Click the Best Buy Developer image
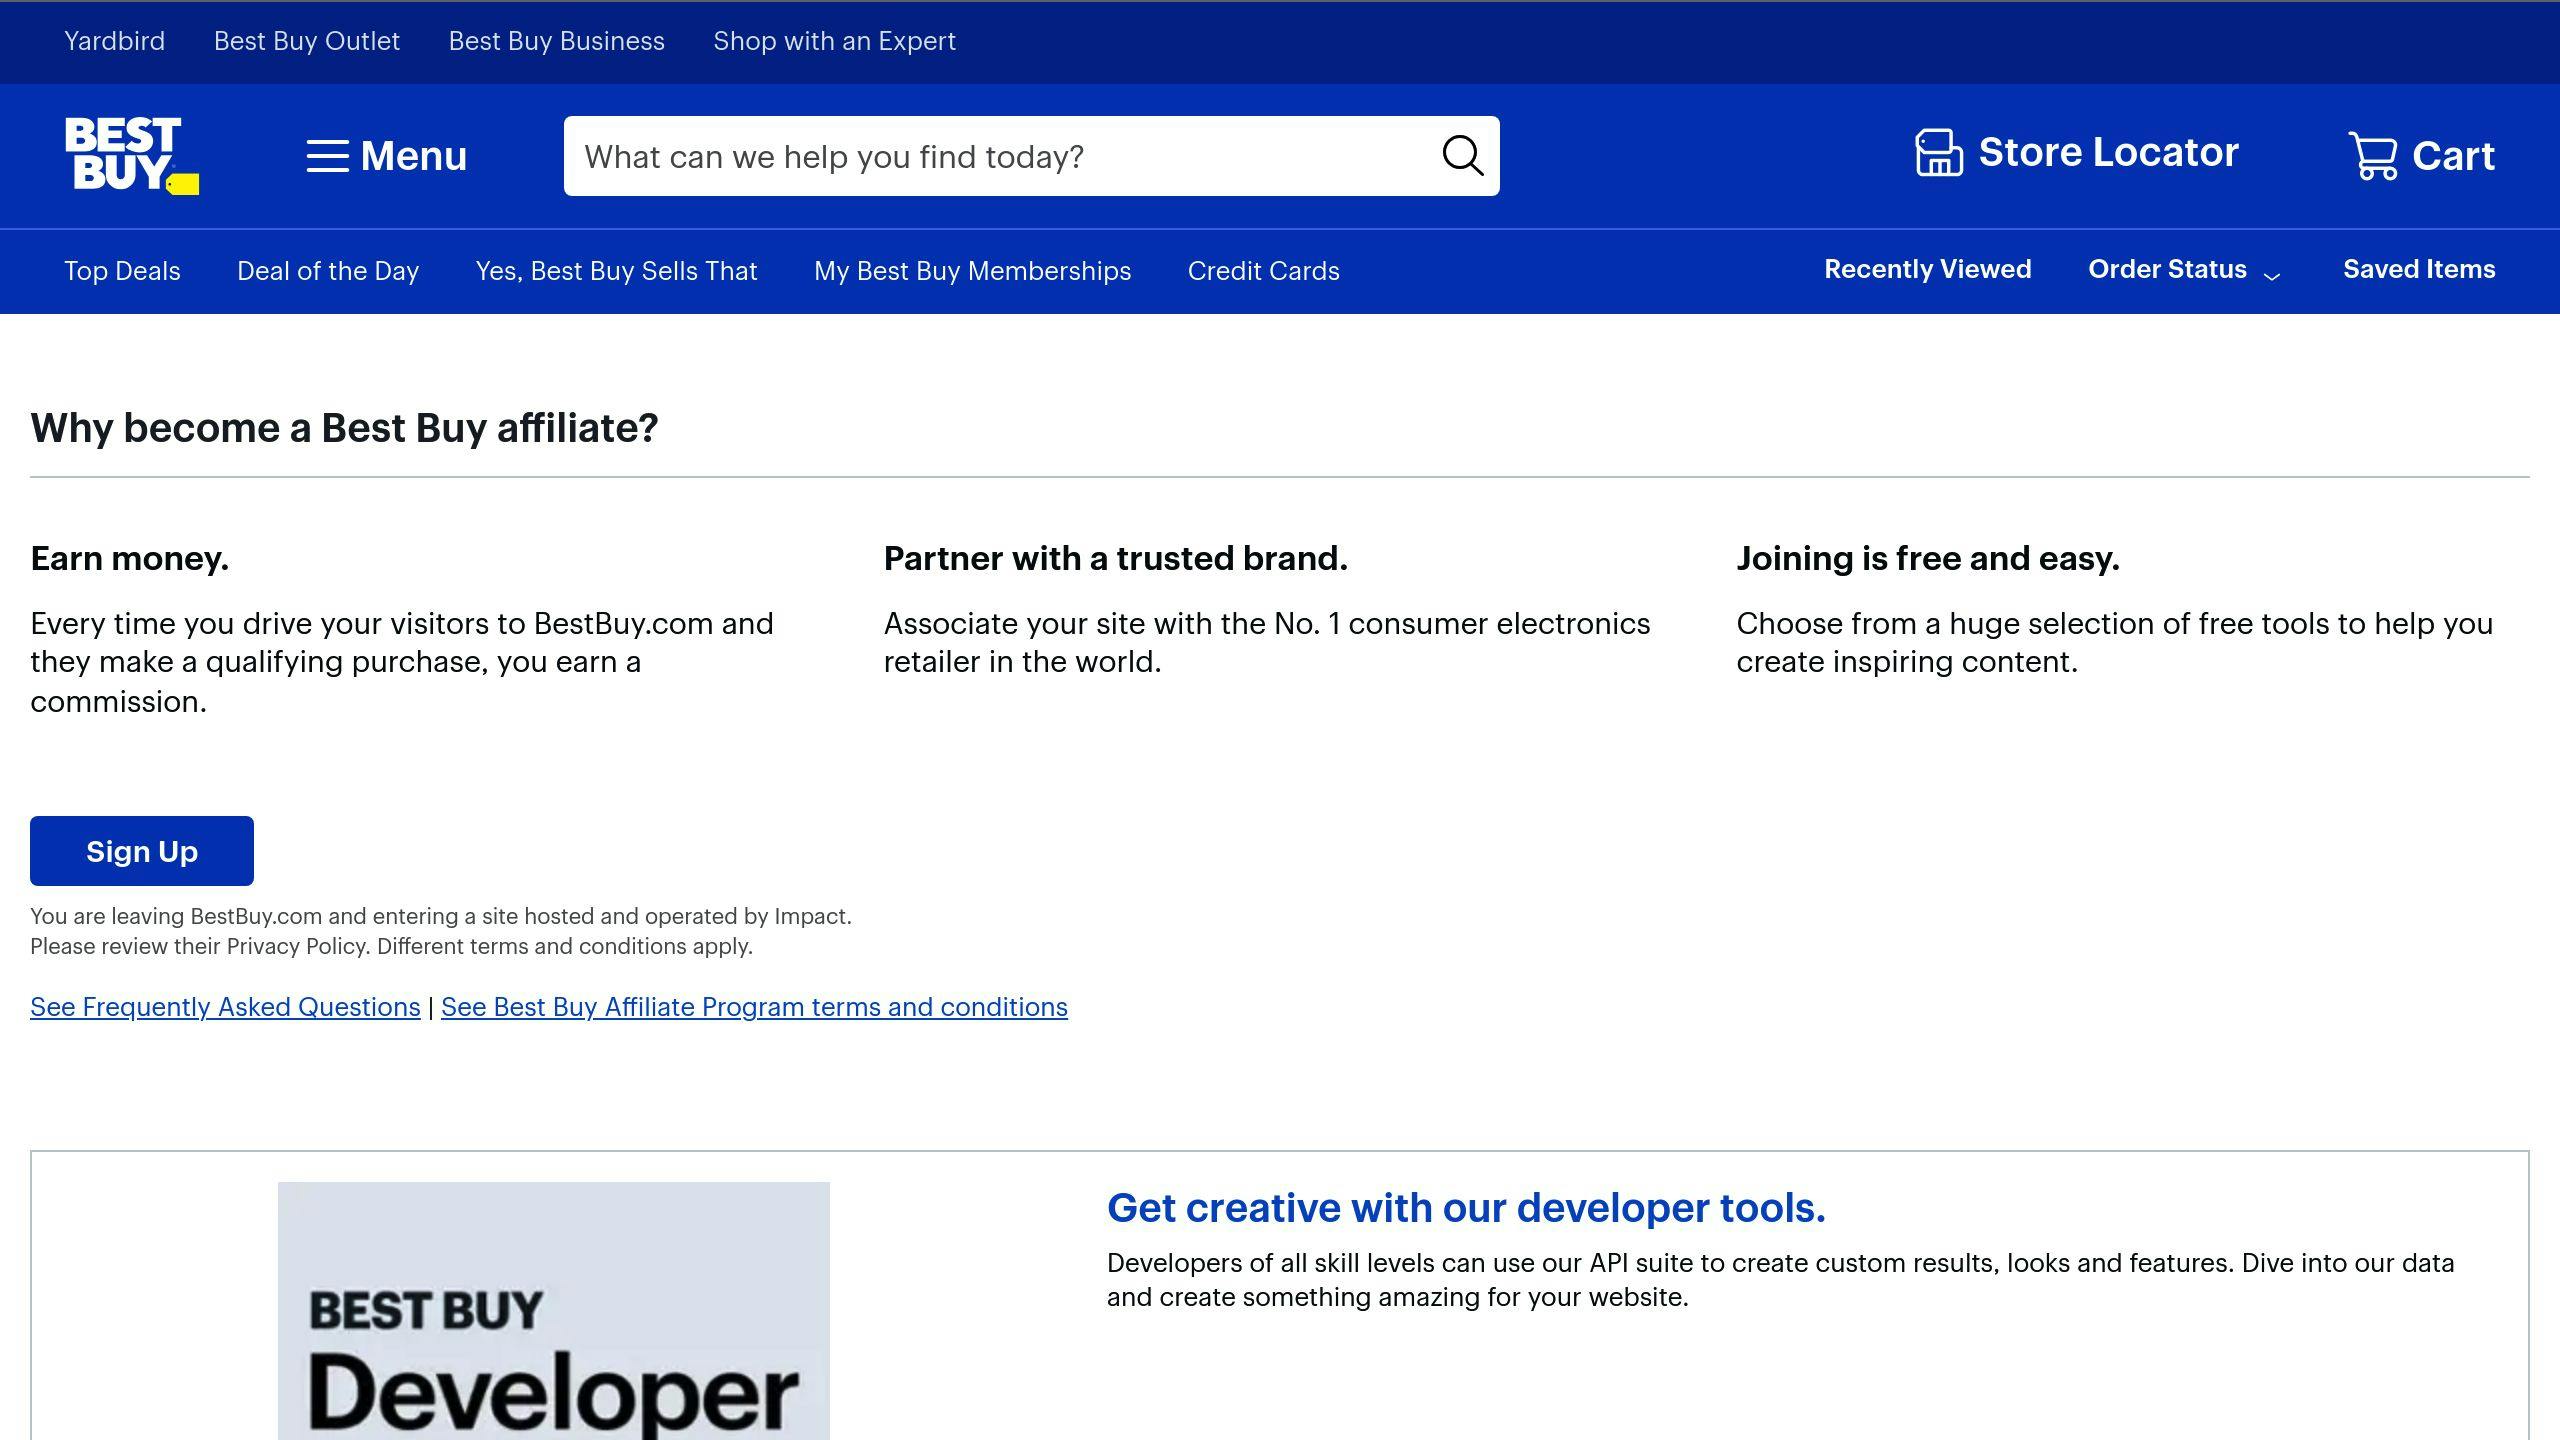Image resolution: width=2560 pixels, height=1440 pixels. [x=553, y=1311]
